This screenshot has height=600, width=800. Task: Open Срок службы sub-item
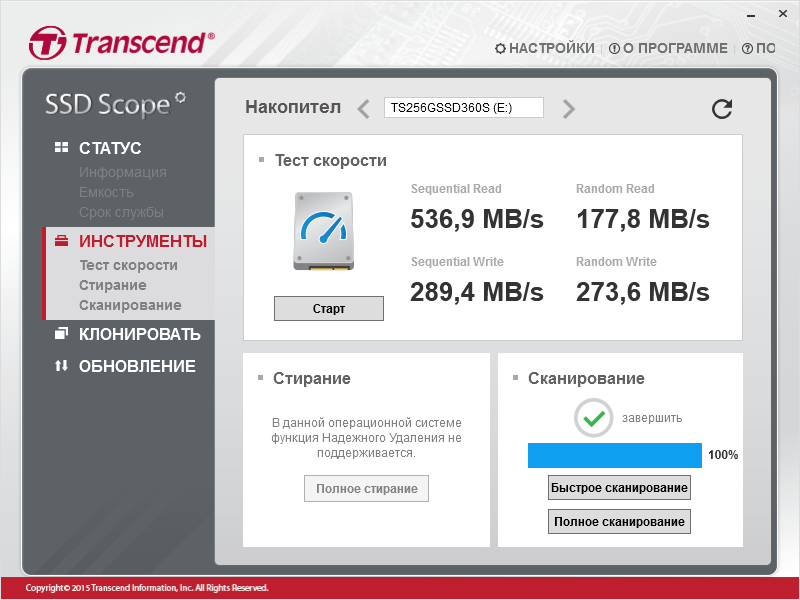121,212
